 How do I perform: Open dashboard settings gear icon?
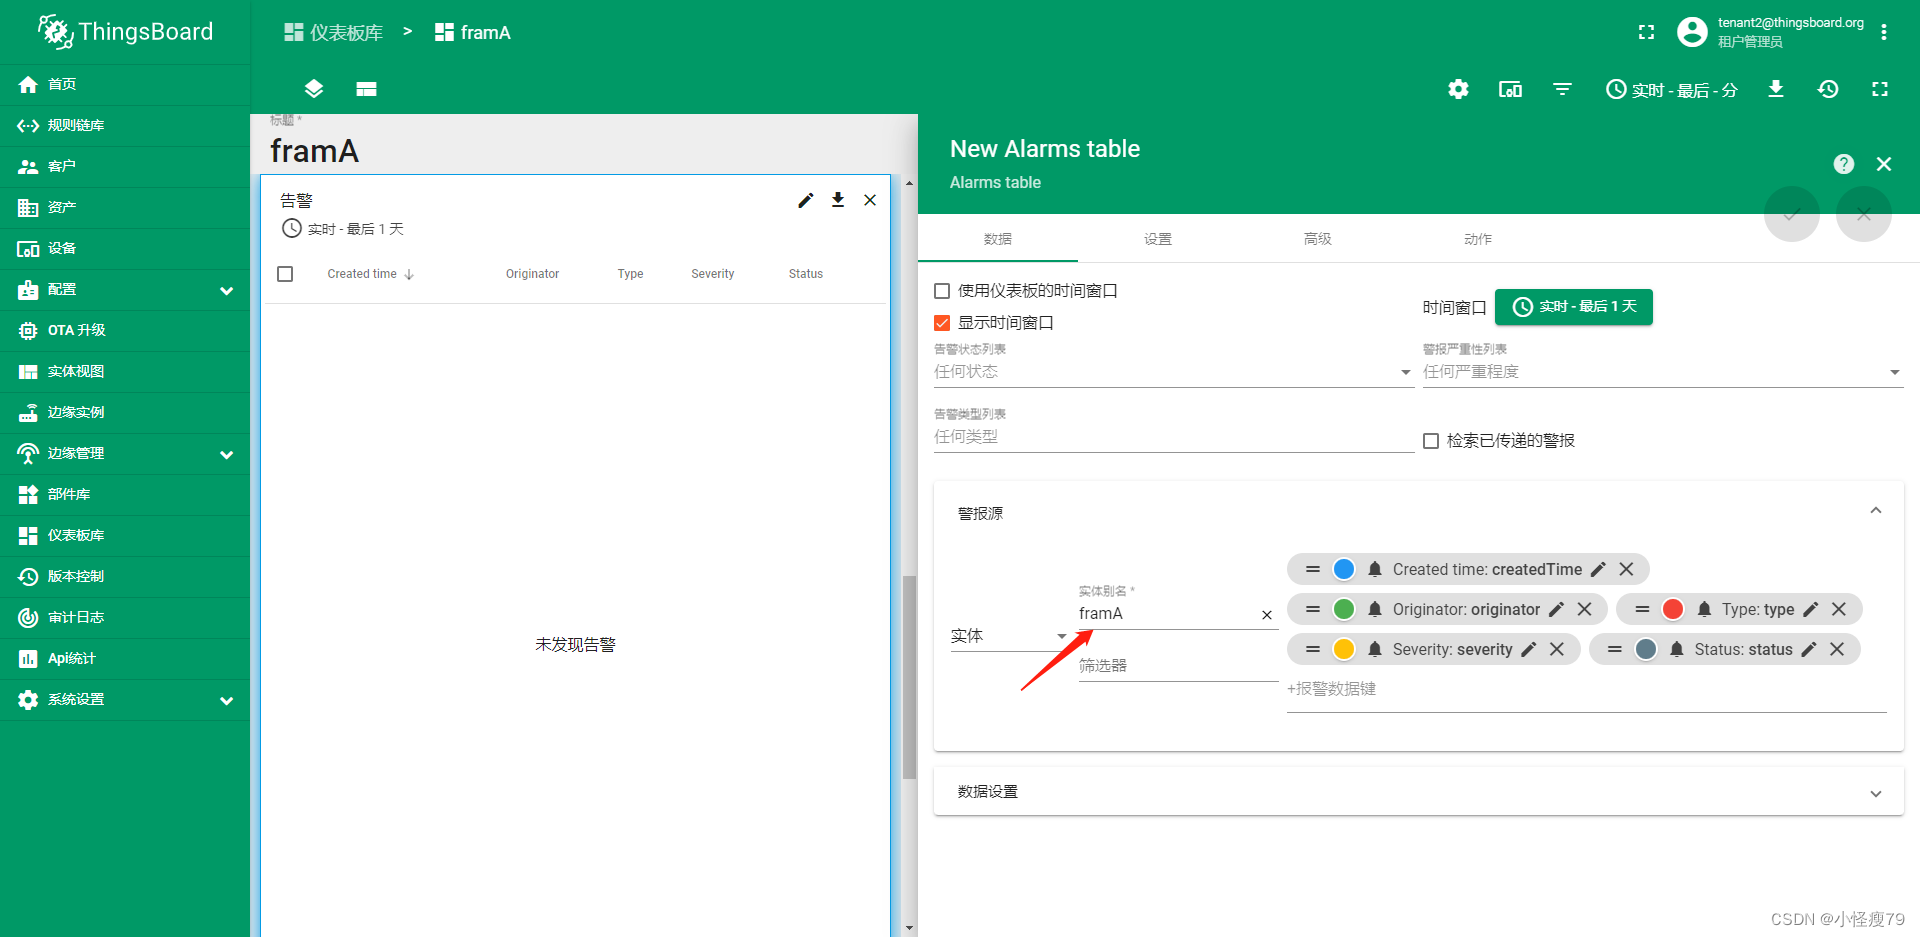(x=1458, y=89)
